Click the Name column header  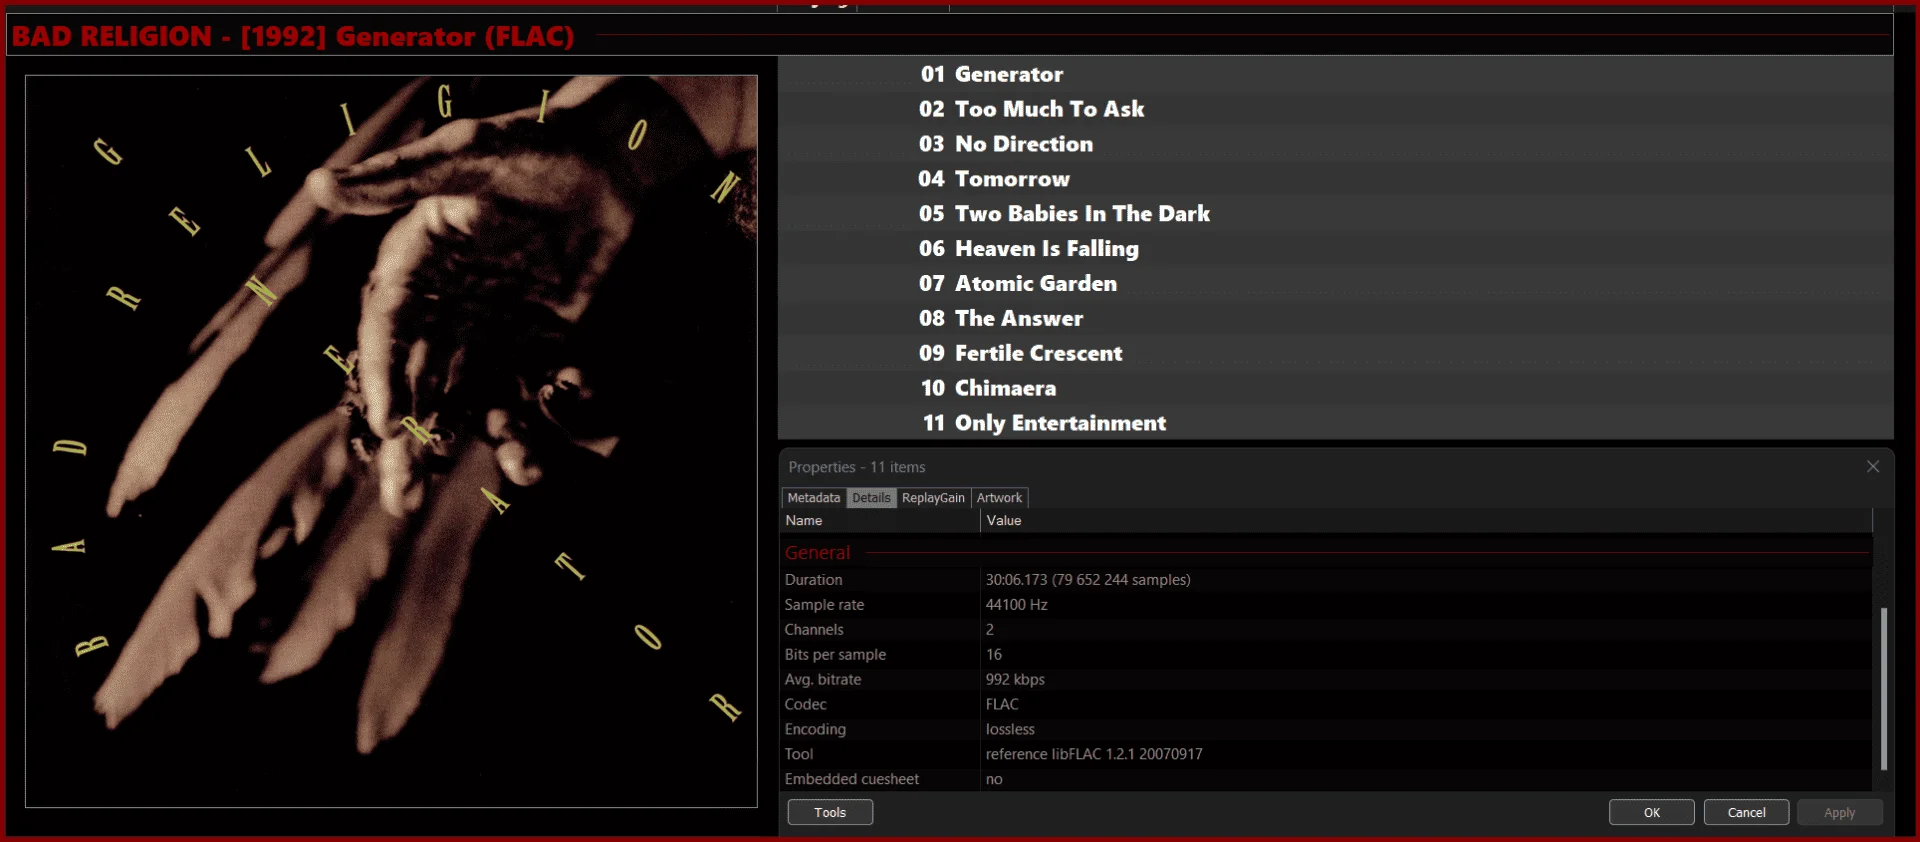tap(880, 521)
